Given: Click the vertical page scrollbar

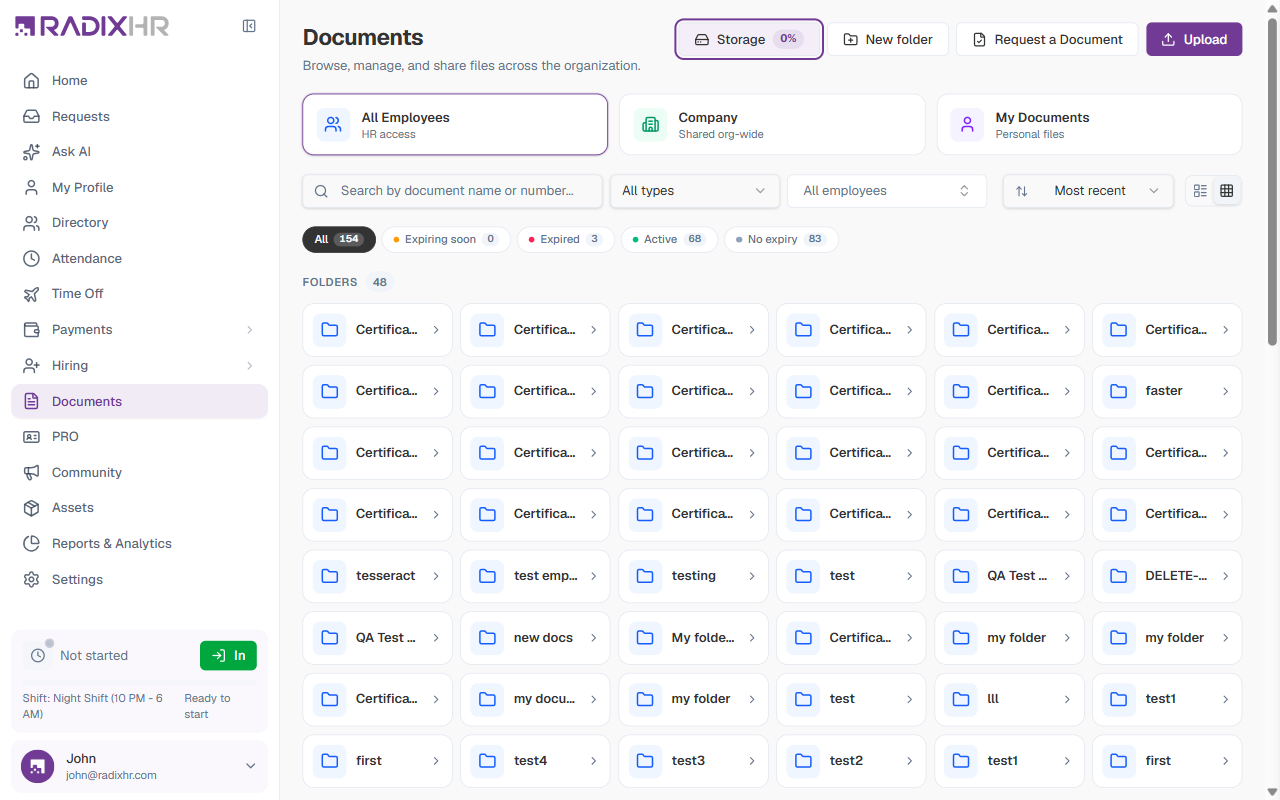Looking at the screenshot, I should click(x=1272, y=180).
